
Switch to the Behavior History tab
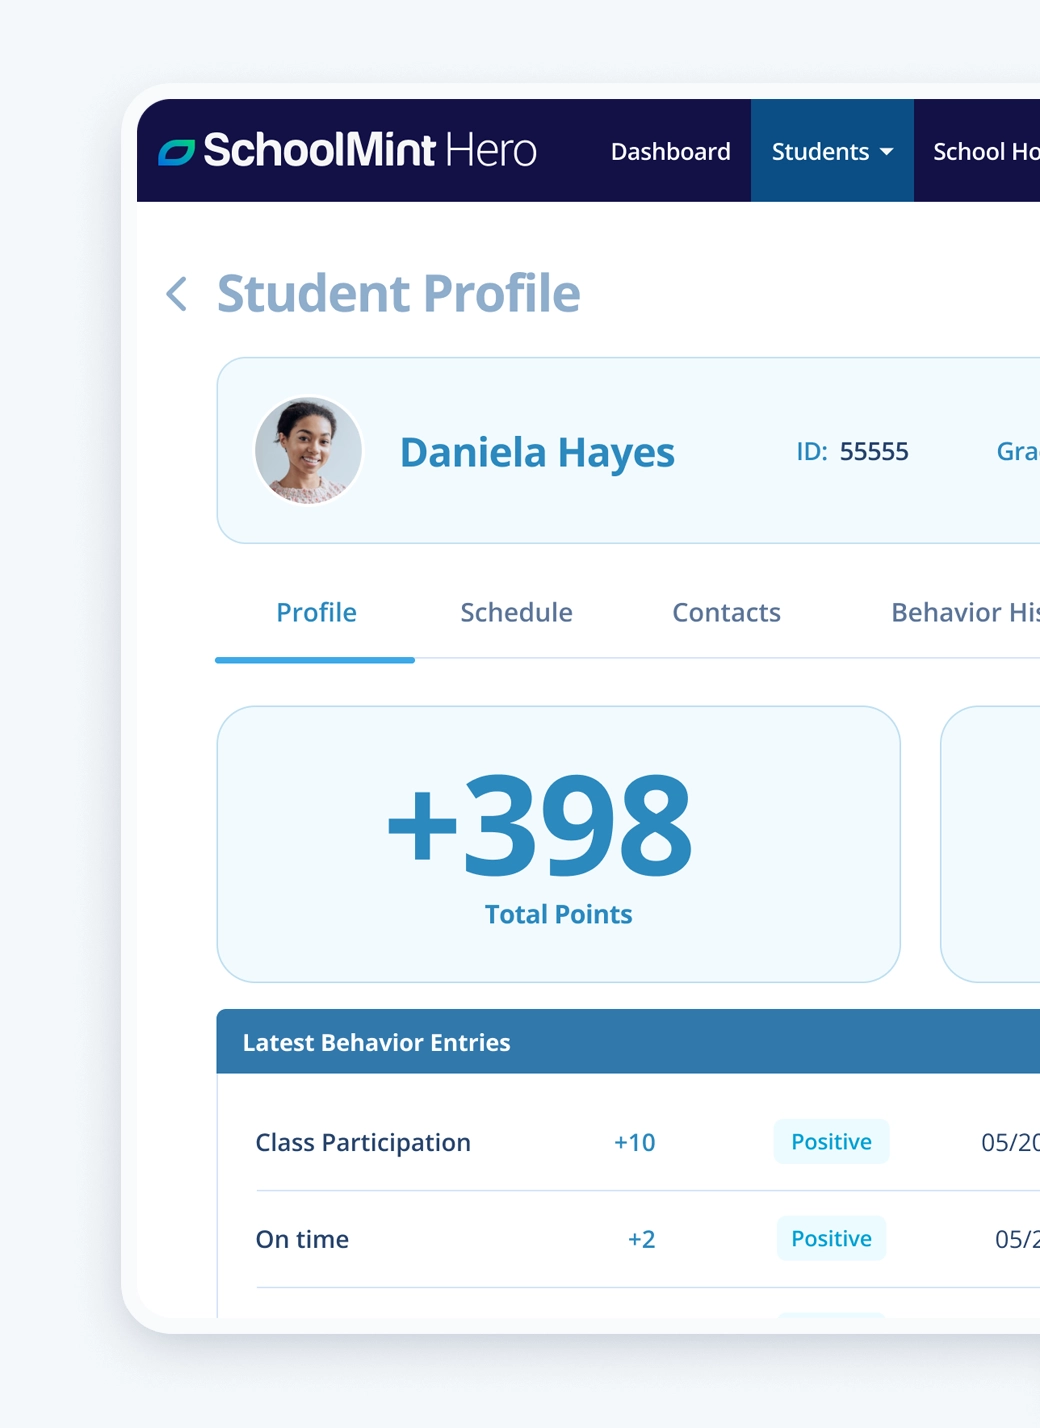coord(965,612)
